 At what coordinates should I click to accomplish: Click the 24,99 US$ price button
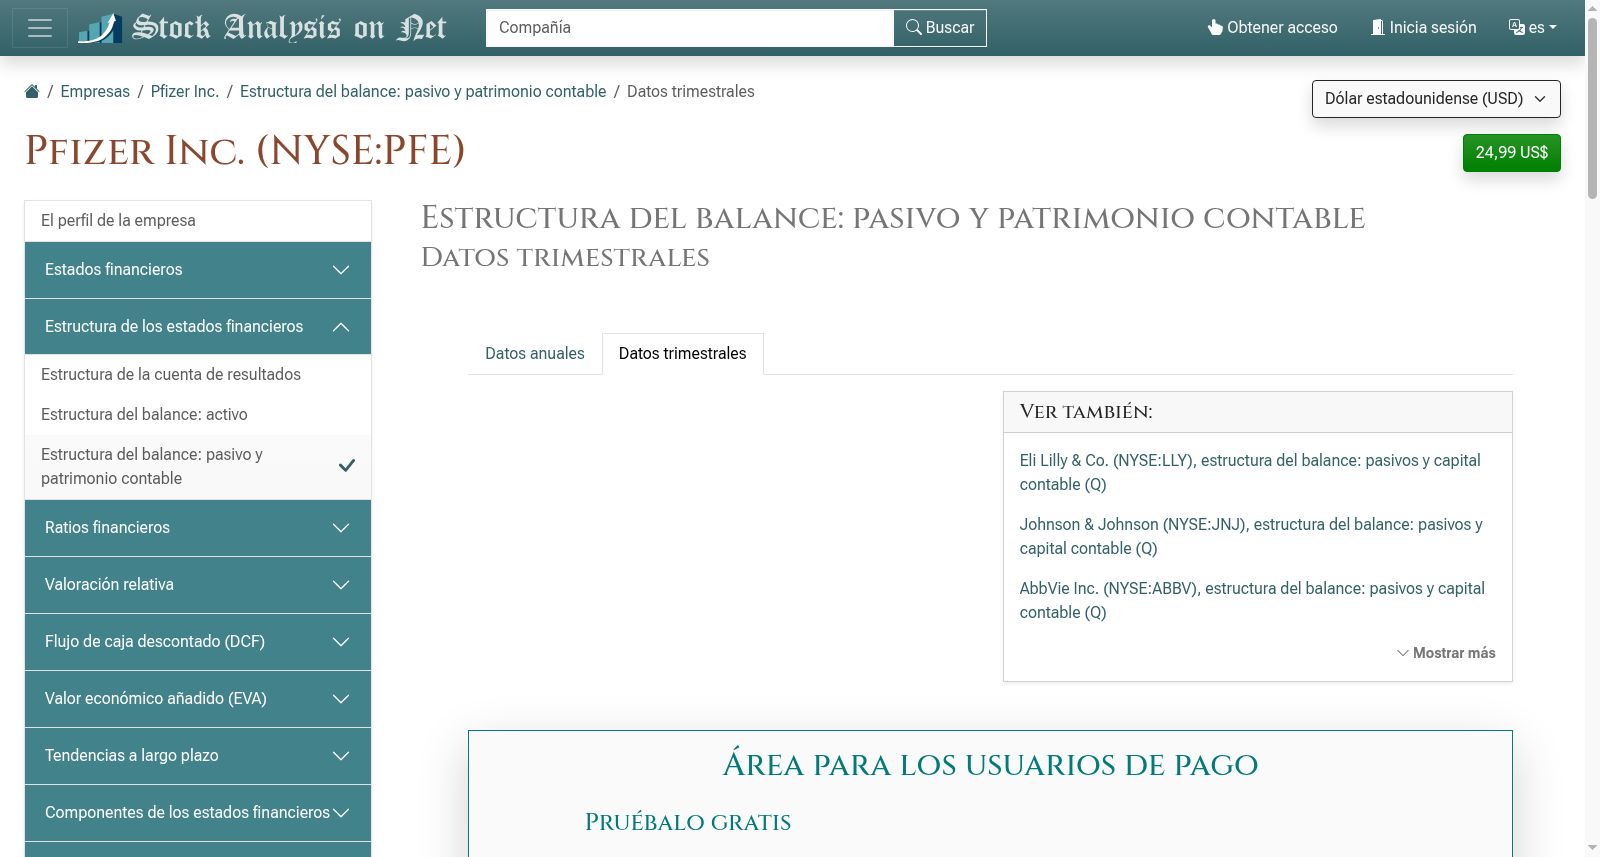coord(1512,153)
